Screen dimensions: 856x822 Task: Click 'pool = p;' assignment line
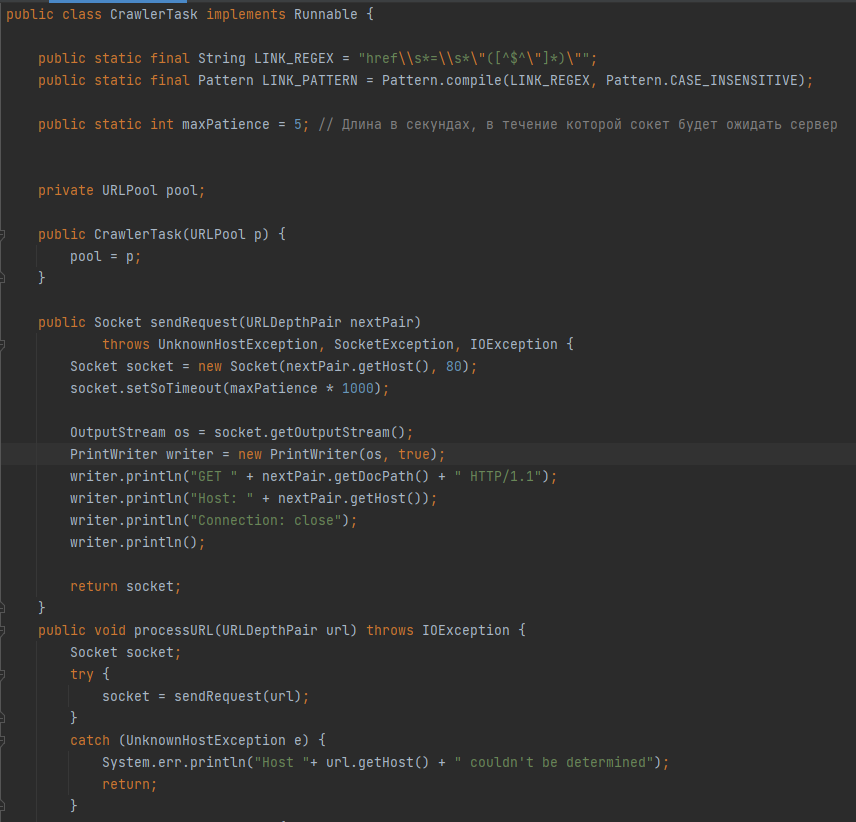105,257
